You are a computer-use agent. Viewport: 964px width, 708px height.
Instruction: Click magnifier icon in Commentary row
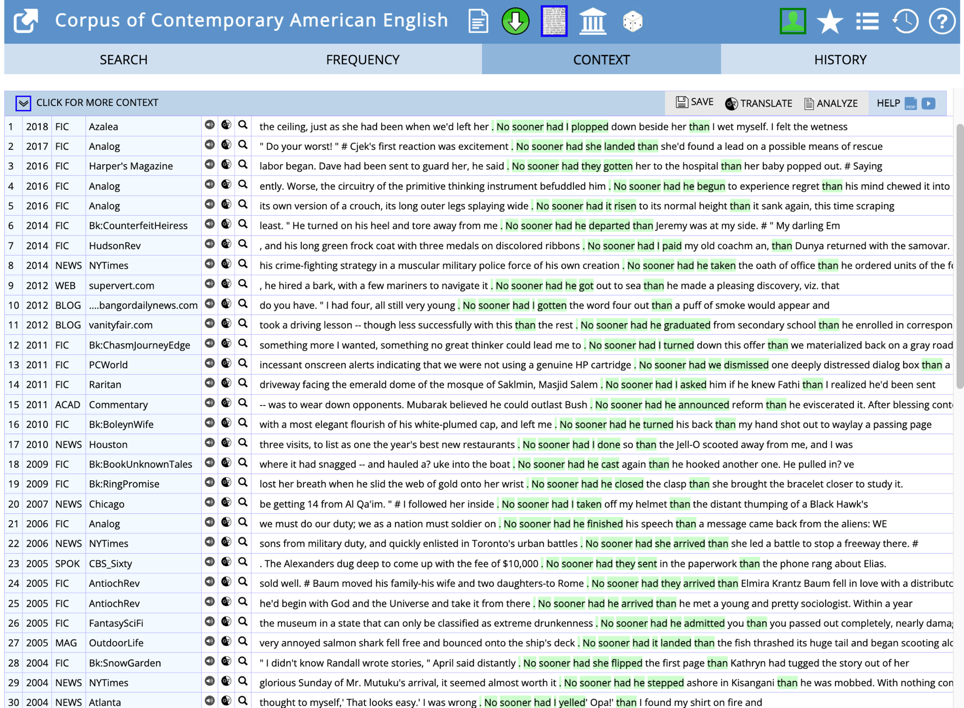[243, 403]
